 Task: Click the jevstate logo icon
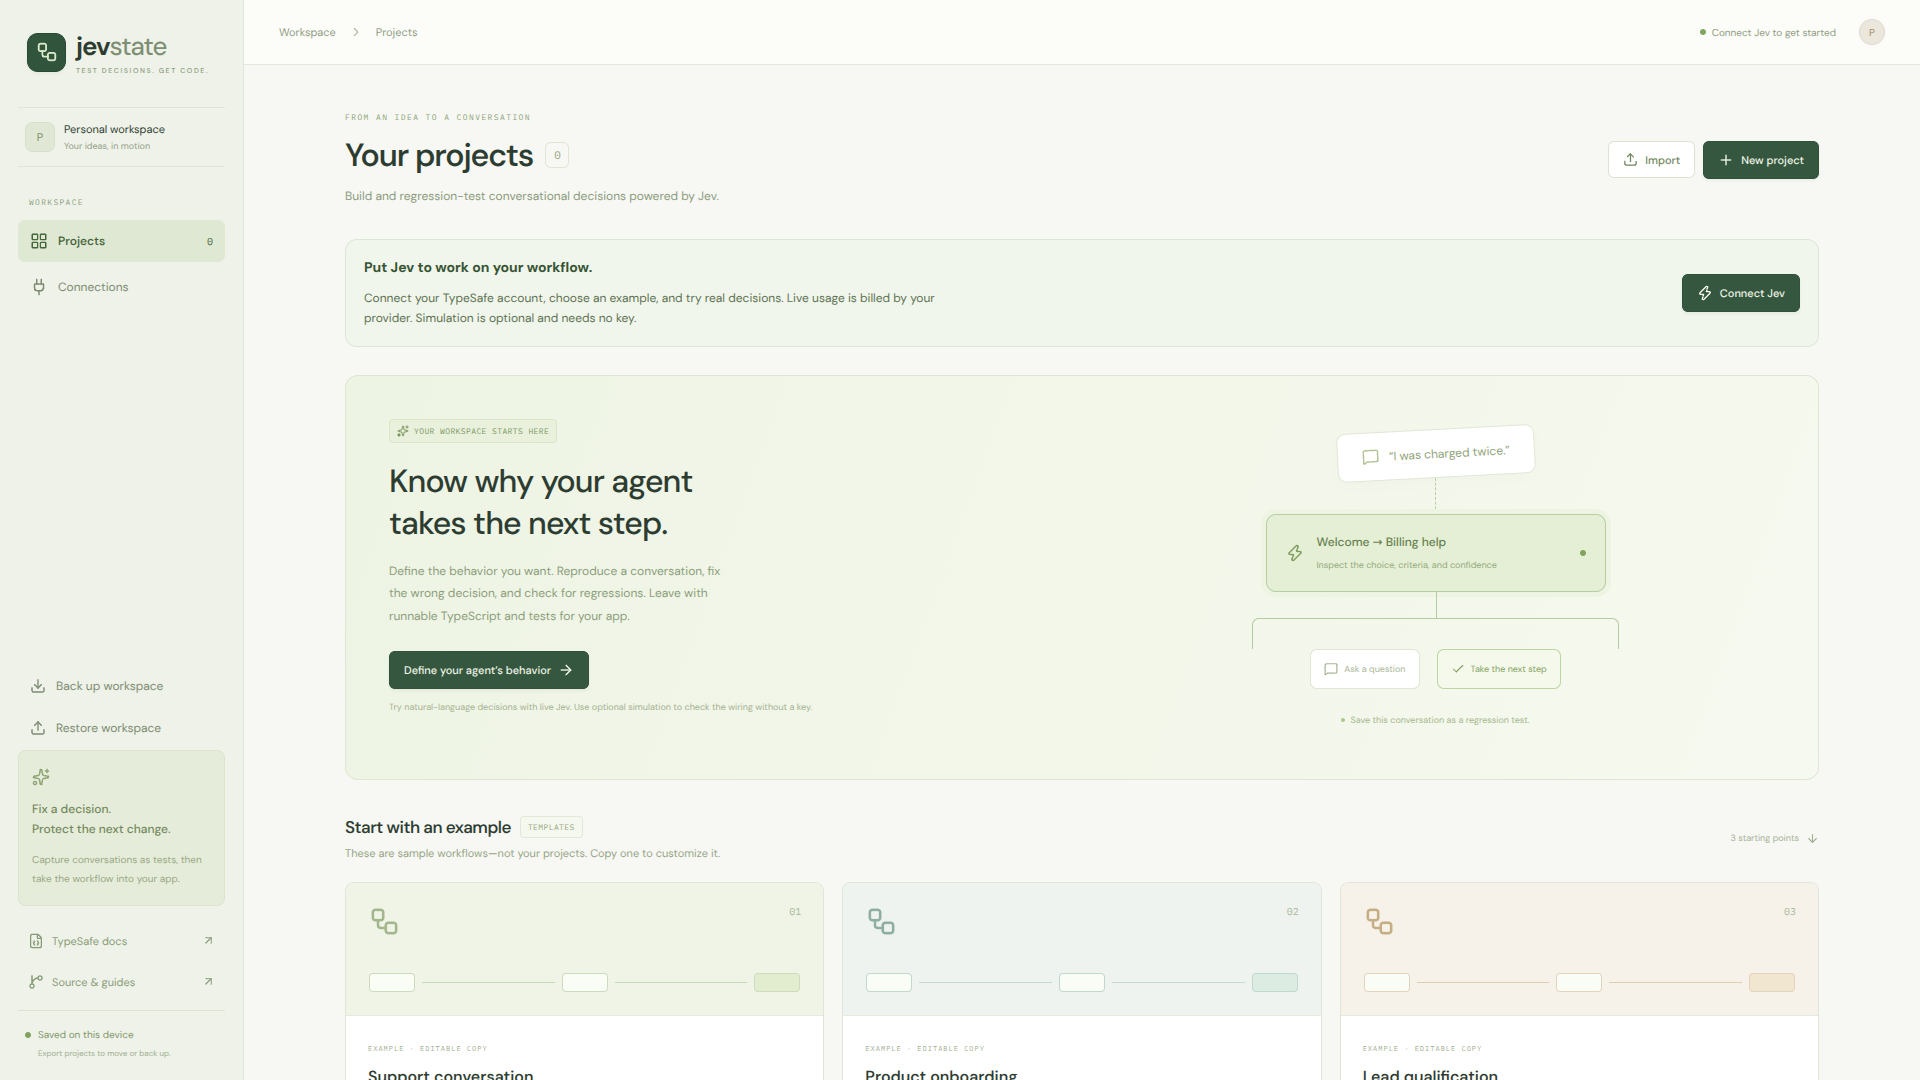pos(46,52)
